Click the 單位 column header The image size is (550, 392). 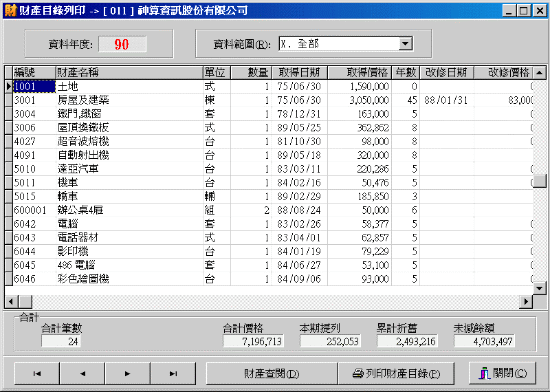click(x=216, y=73)
